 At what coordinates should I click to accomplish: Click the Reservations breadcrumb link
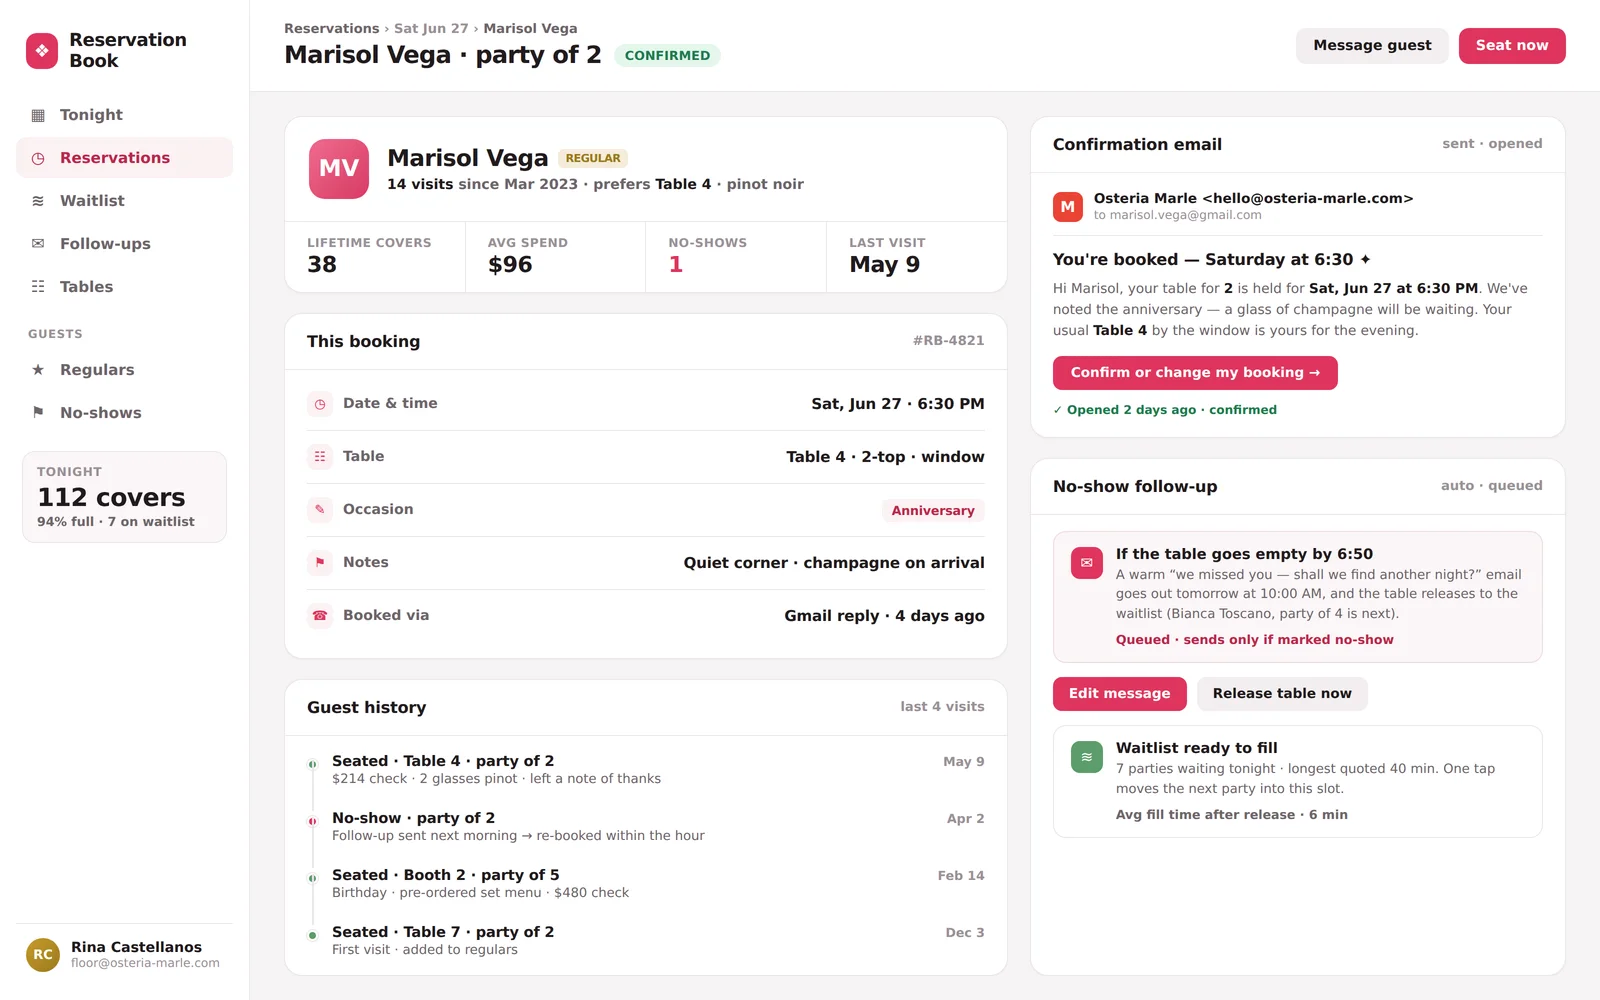click(331, 28)
